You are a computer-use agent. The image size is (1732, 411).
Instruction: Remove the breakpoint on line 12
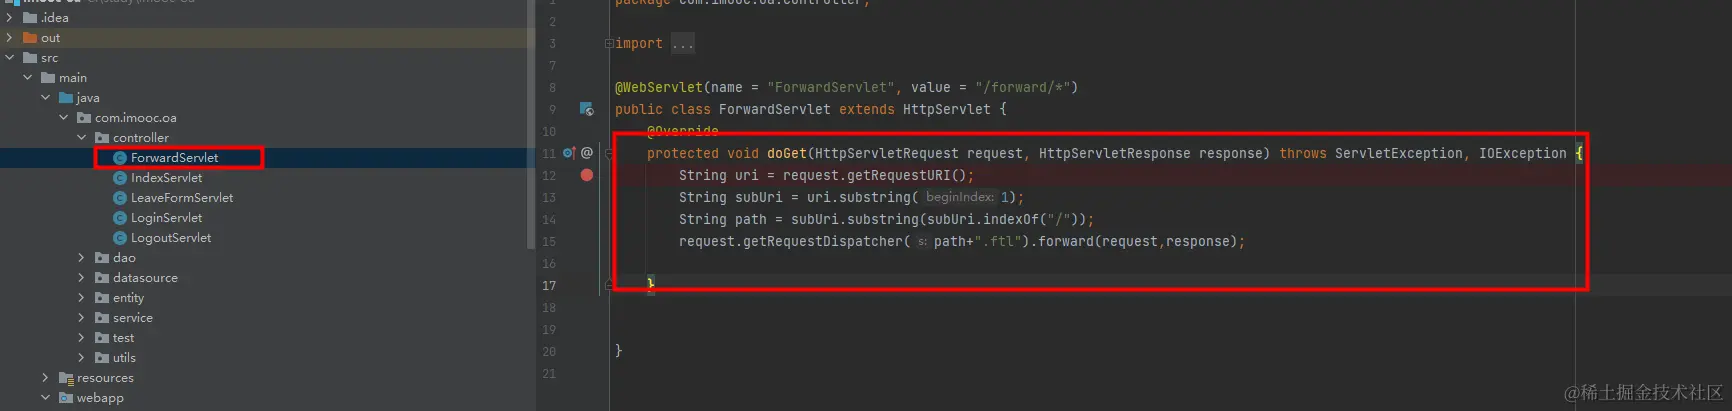(x=587, y=175)
